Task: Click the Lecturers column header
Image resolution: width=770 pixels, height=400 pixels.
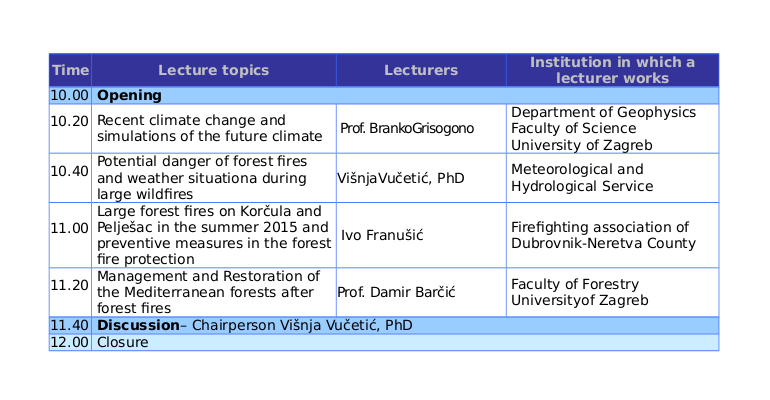Action: [421, 70]
